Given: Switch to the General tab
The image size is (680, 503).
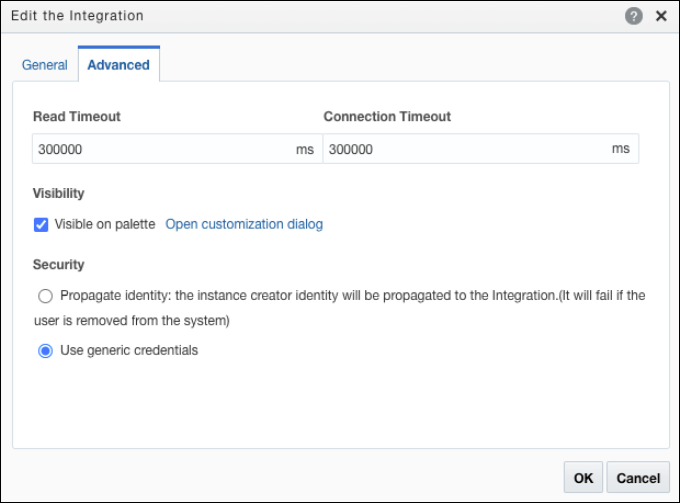Looking at the screenshot, I should point(45,65).
